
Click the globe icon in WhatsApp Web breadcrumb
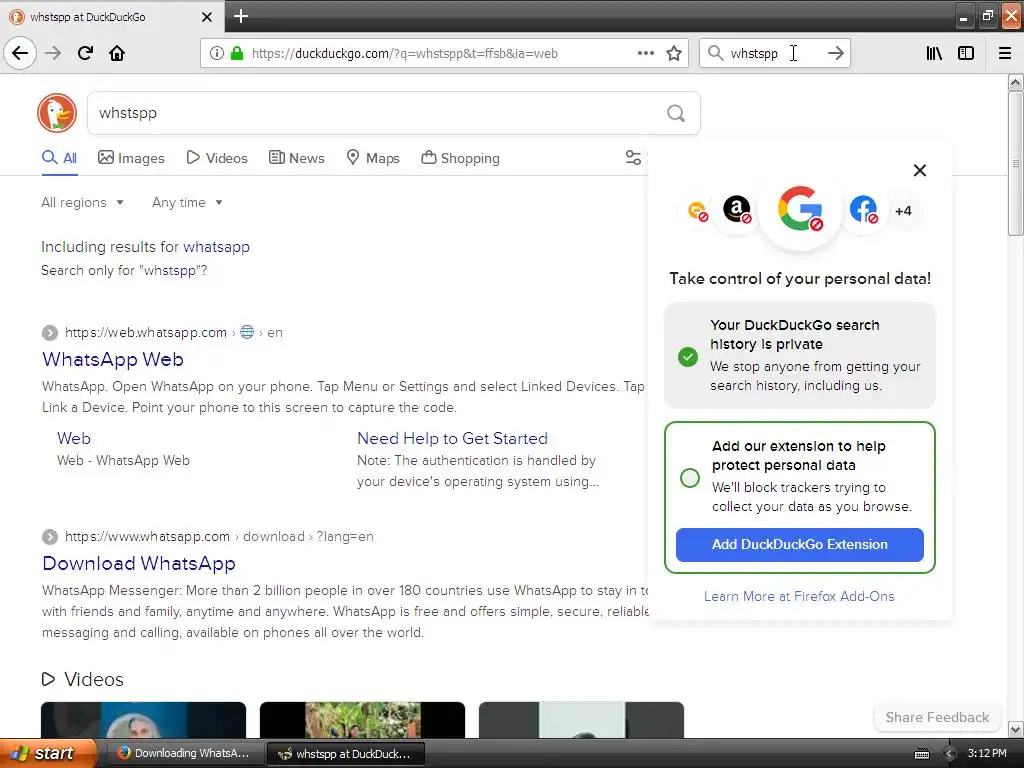pyautogui.click(x=247, y=332)
